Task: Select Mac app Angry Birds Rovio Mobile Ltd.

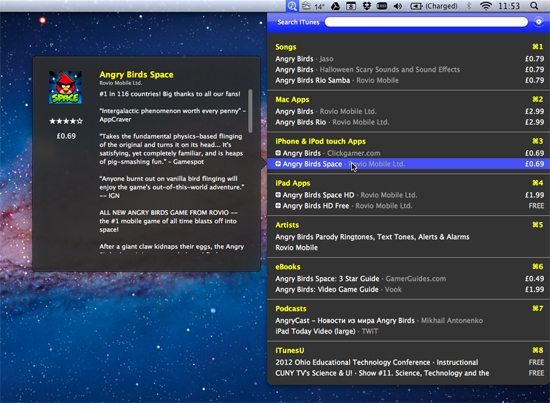Action: pyautogui.click(x=409, y=111)
